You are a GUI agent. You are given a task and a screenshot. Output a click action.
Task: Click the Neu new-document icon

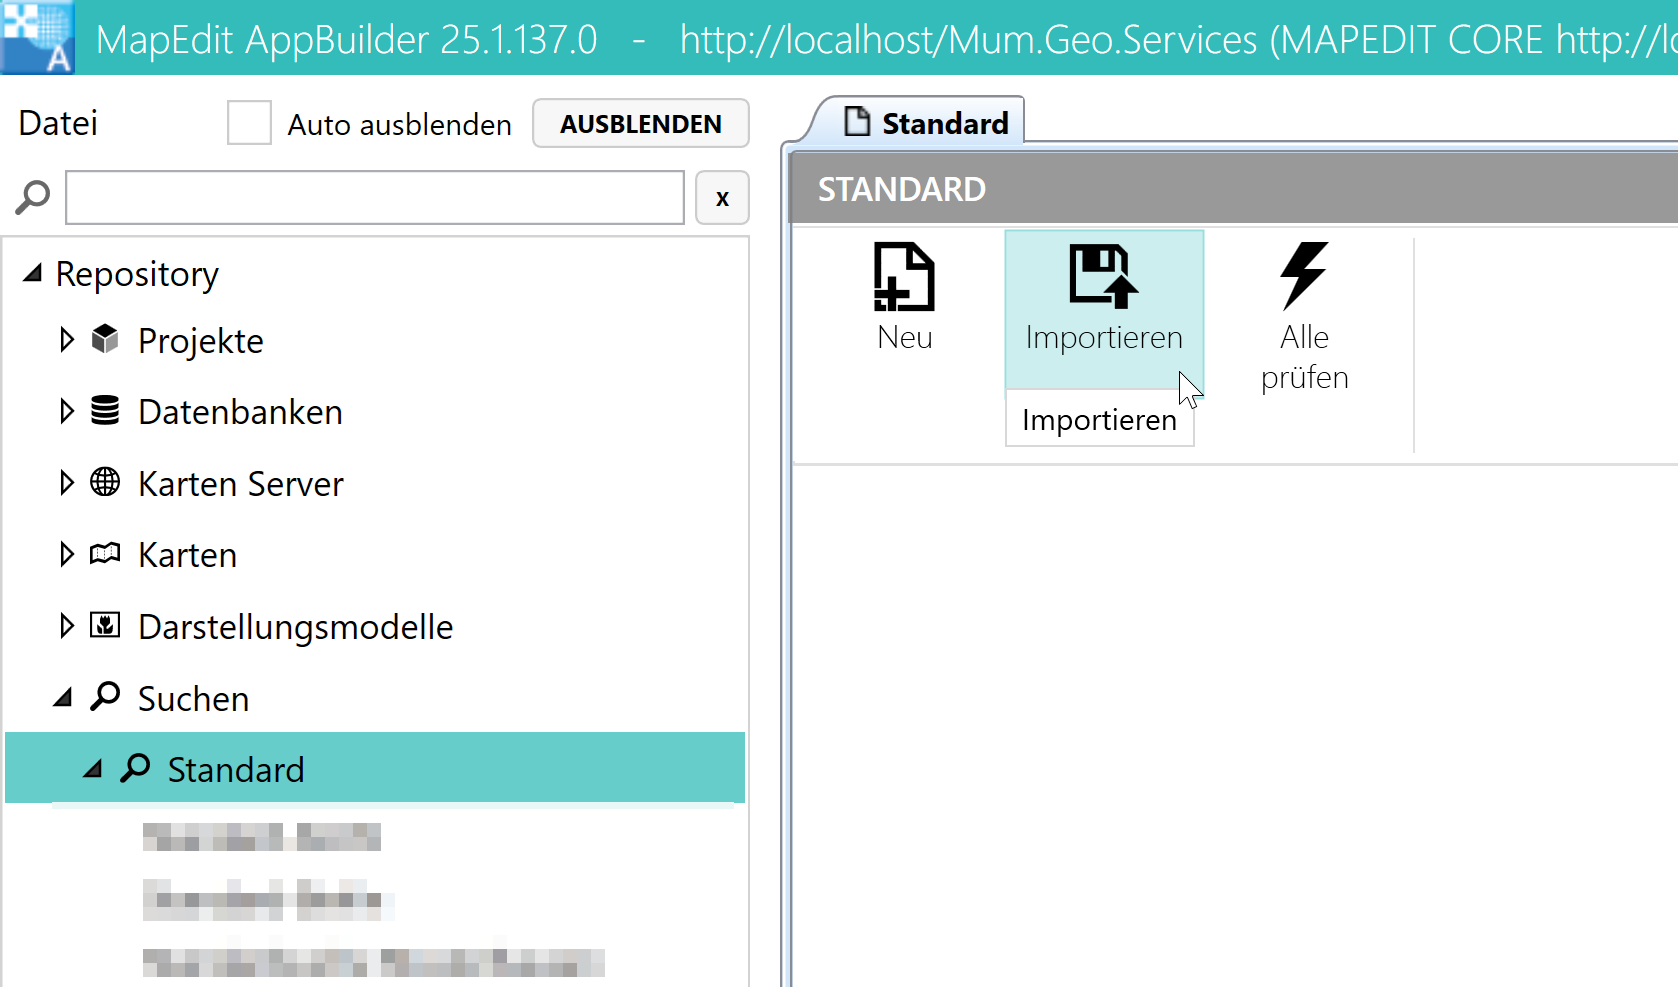tap(903, 277)
